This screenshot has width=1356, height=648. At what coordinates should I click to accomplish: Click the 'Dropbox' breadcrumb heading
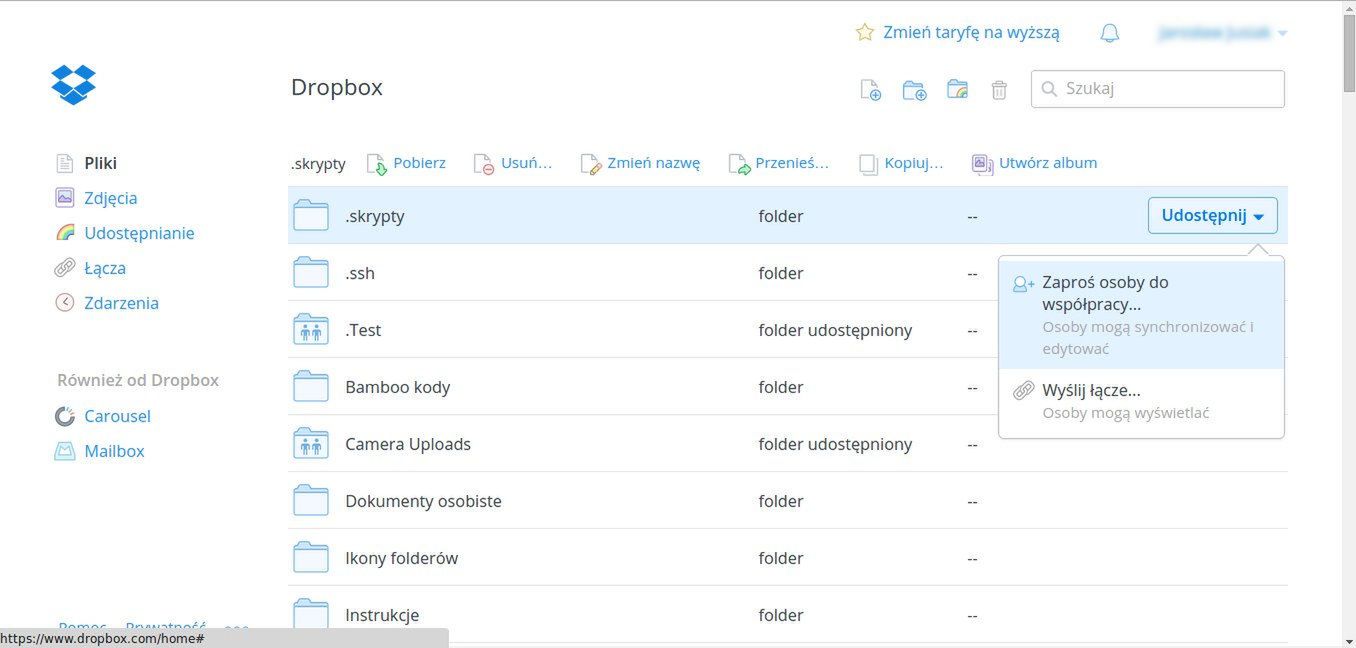337,88
